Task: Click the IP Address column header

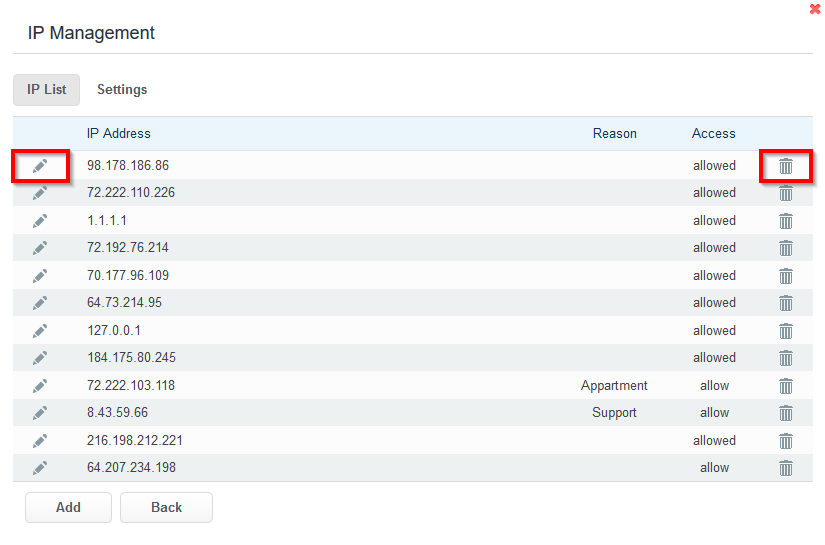Action: pyautogui.click(x=118, y=134)
